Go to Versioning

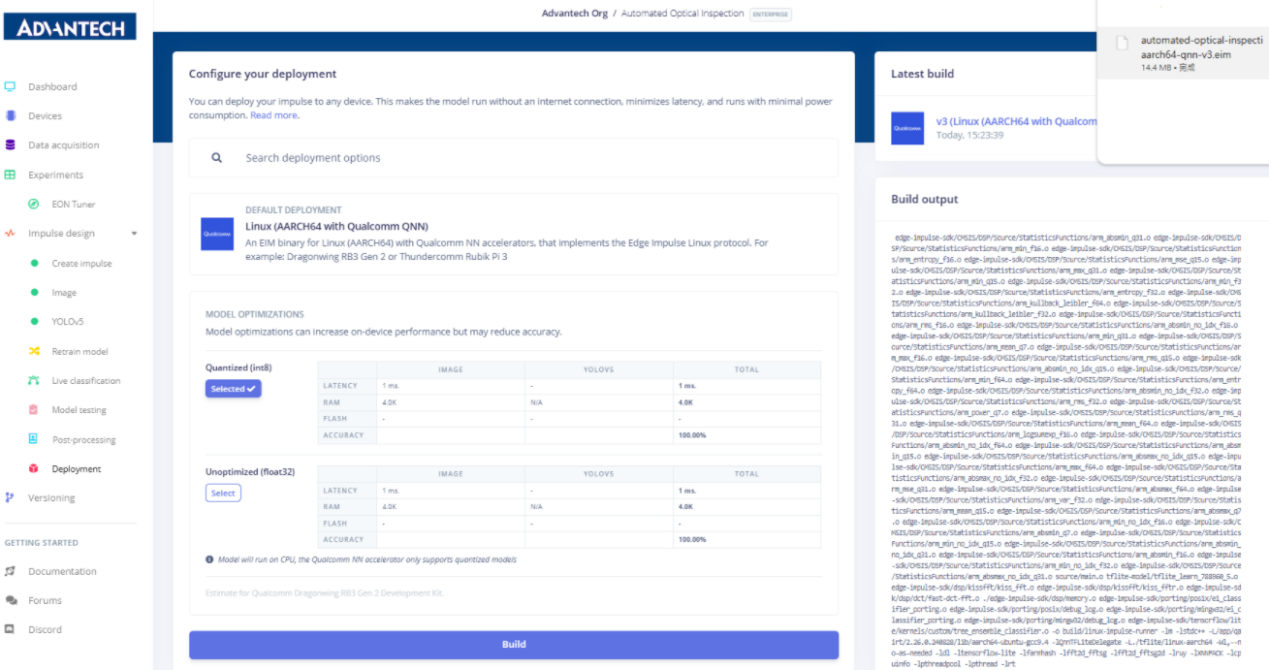point(51,498)
